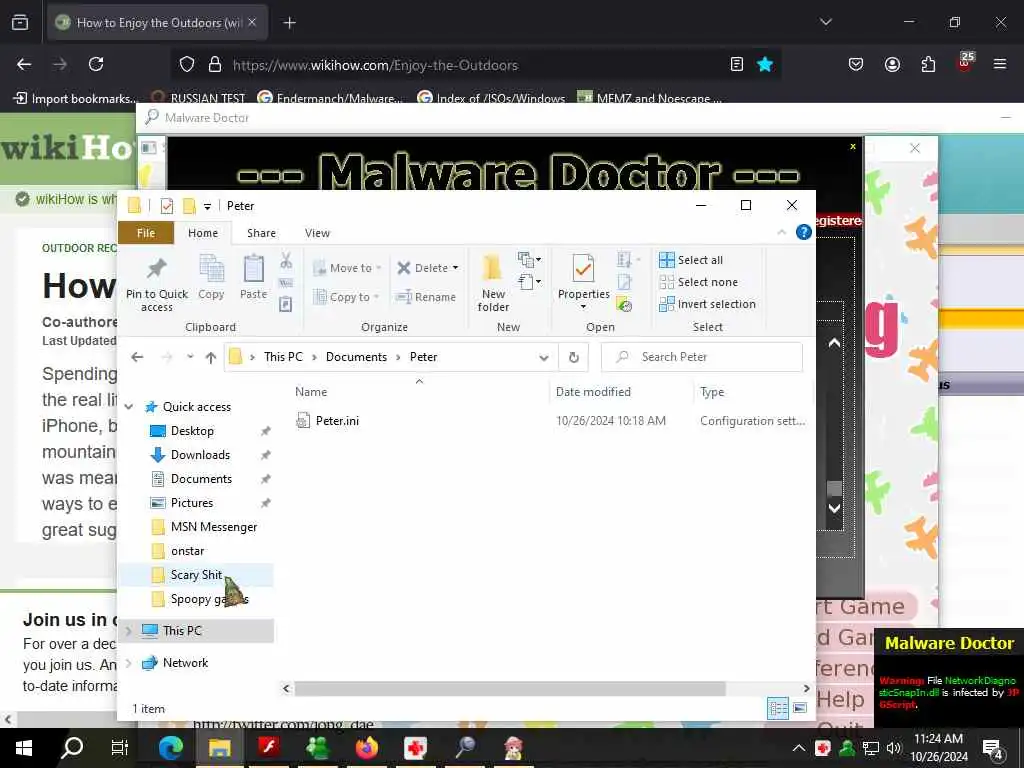Open a new Firefox tab
The width and height of the screenshot is (1024, 768).
pos(289,23)
